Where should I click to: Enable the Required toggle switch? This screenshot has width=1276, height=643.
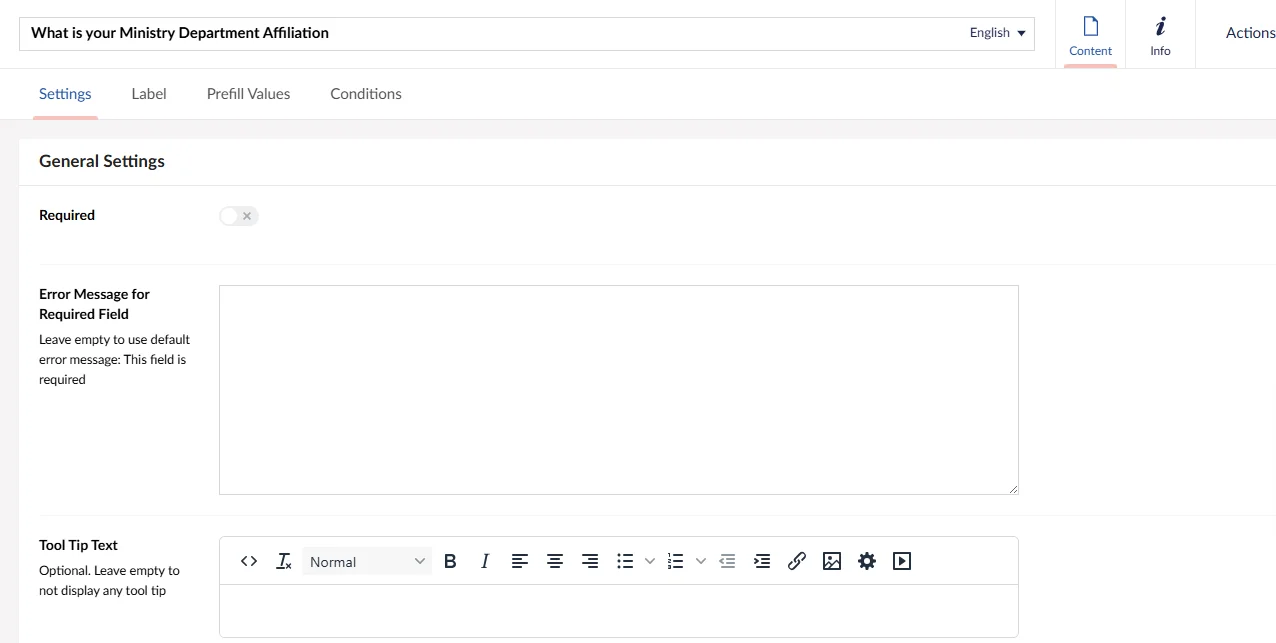pos(239,216)
